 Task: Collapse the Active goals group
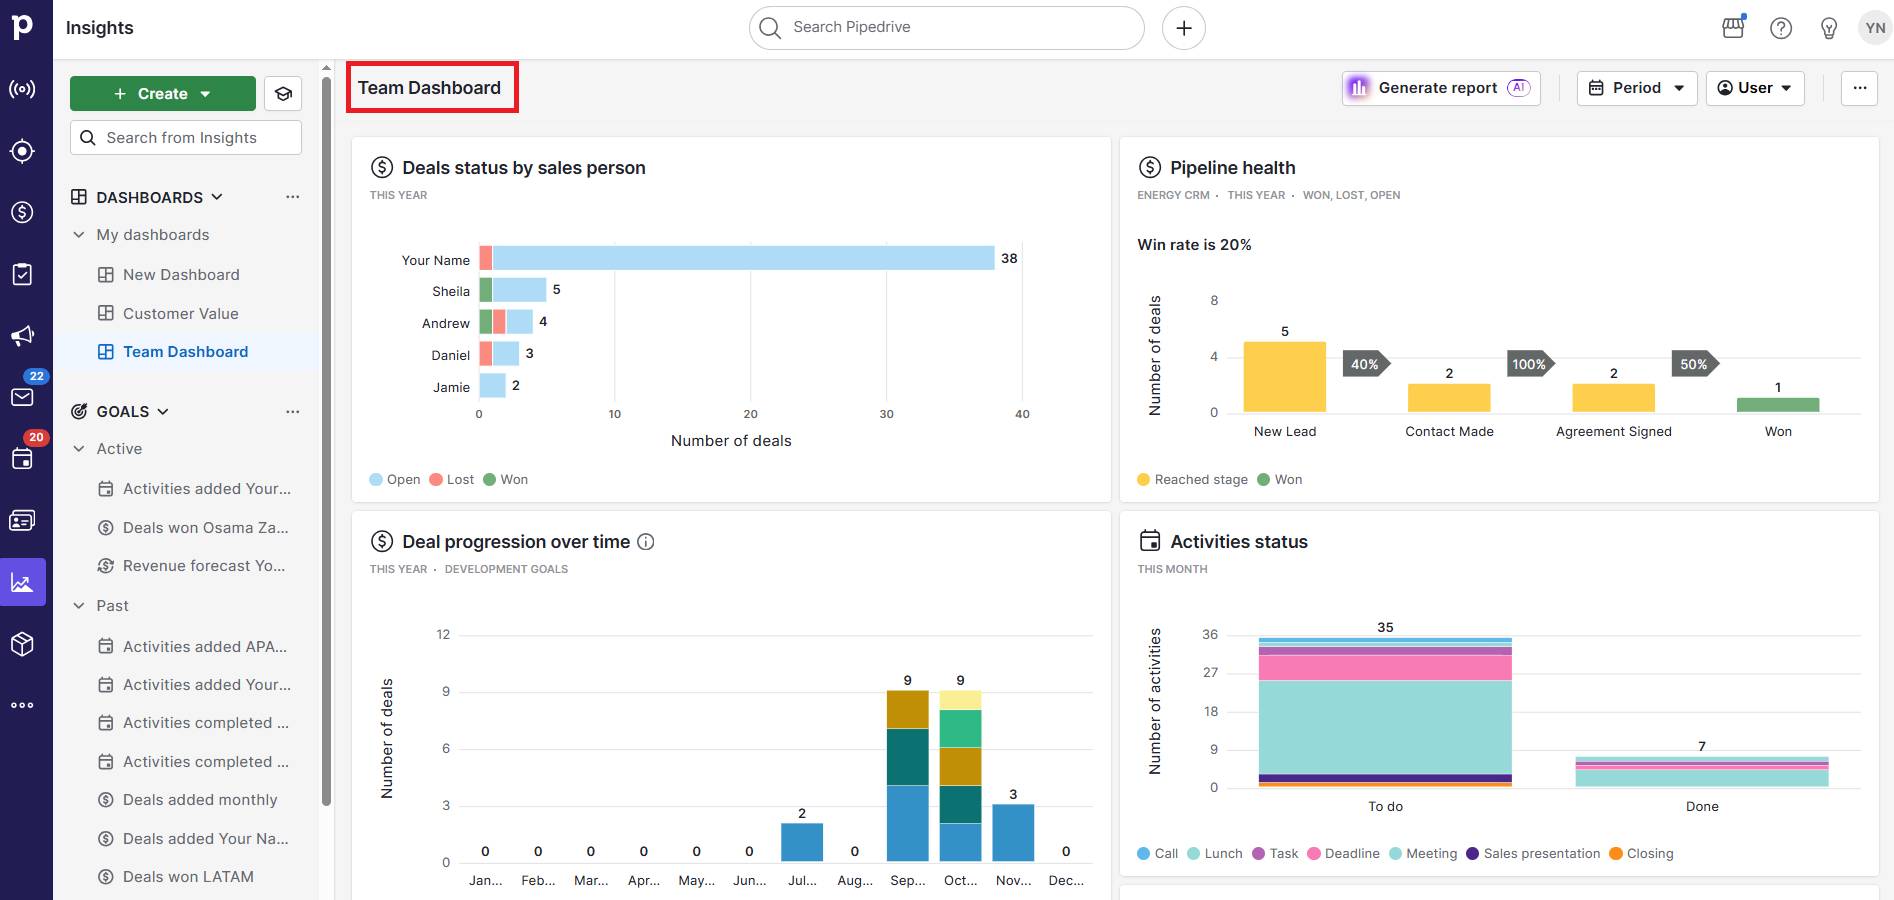pyautogui.click(x=78, y=448)
